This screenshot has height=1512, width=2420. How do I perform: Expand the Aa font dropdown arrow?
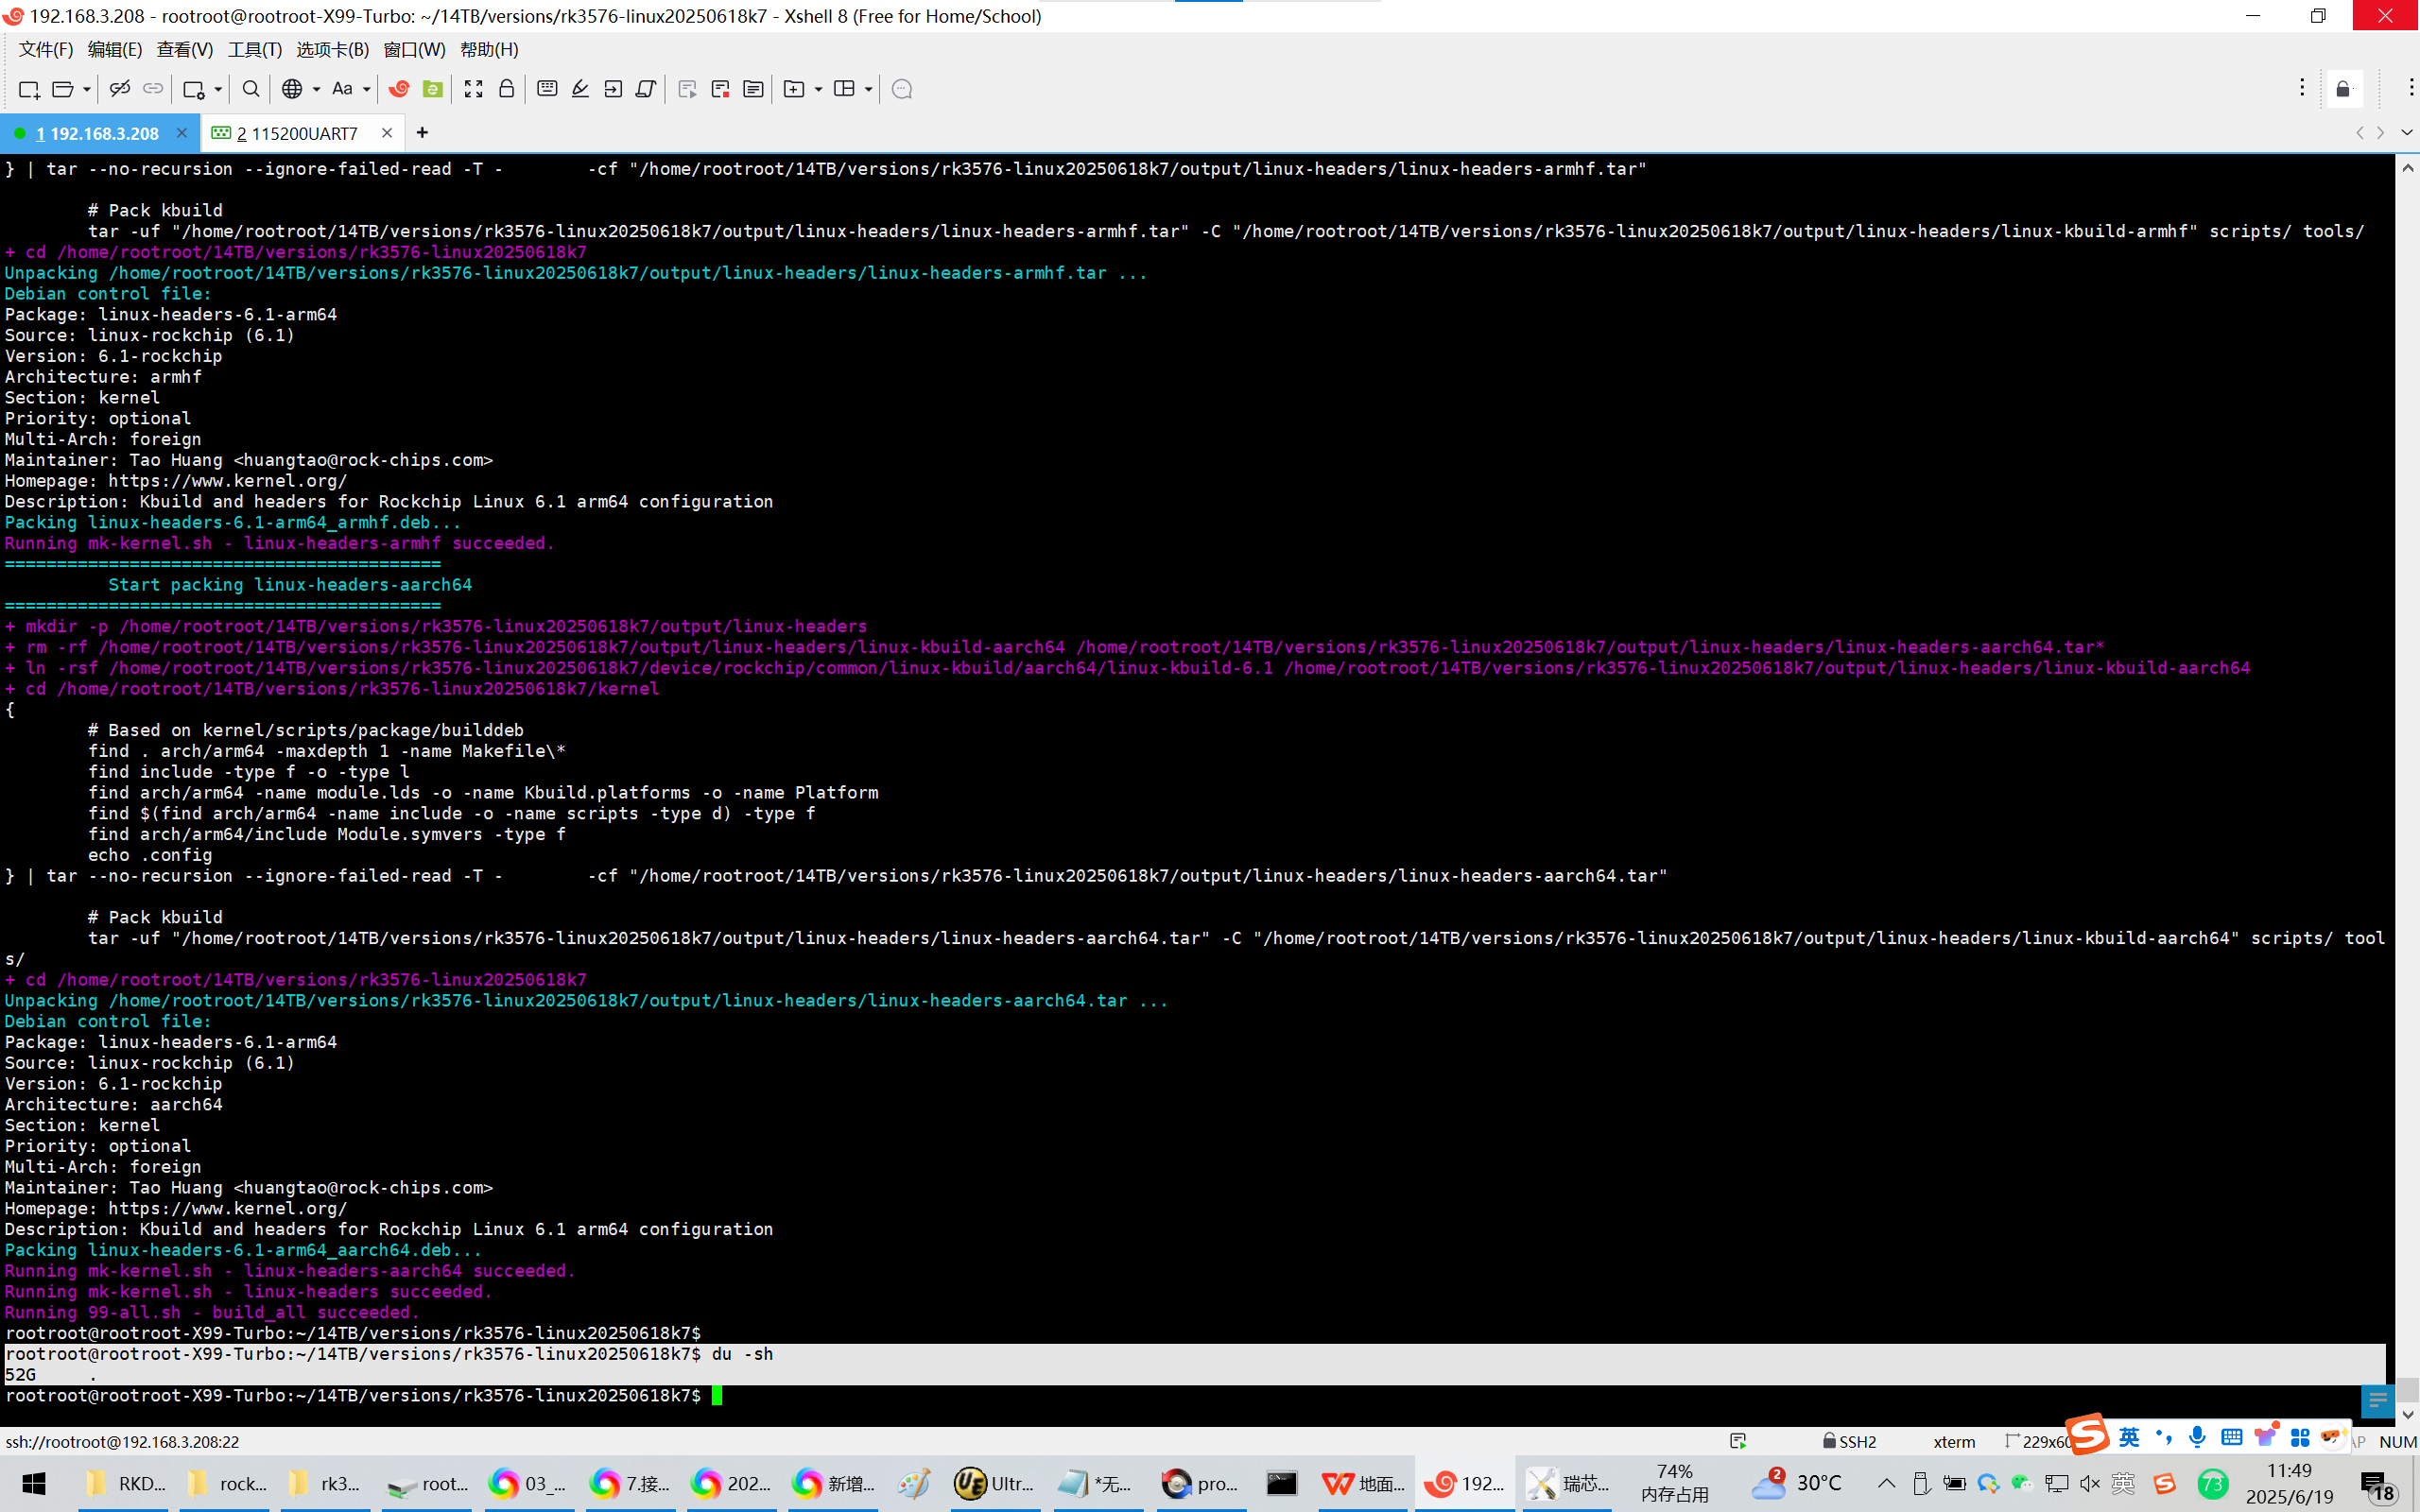pos(367,90)
